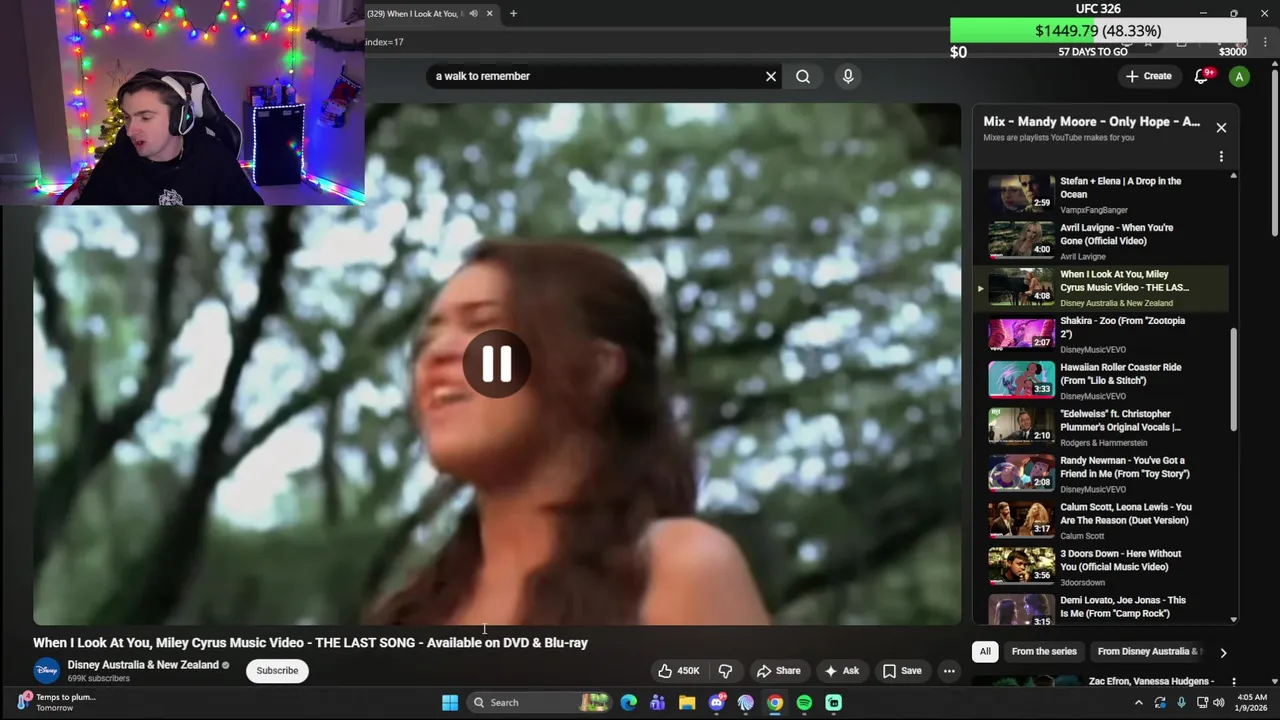Play Randy Newman You've Got a Friend in Me
The image size is (1280, 720).
coord(1100,474)
